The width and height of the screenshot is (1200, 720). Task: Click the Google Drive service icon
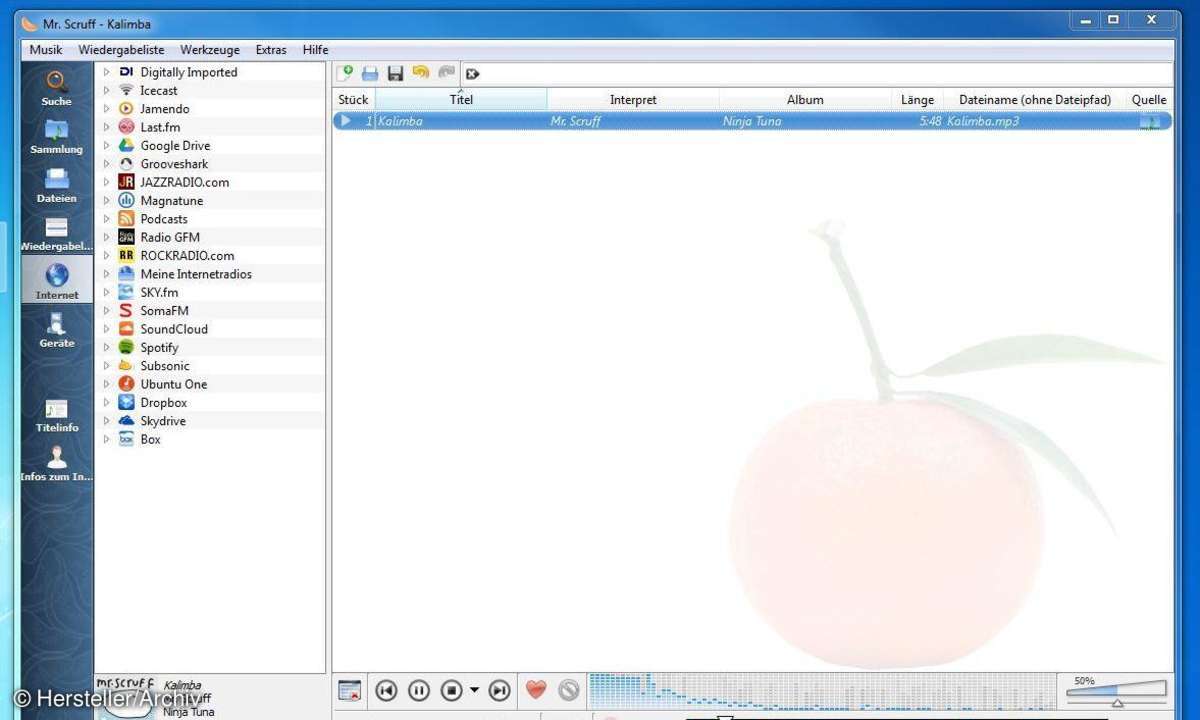[126, 145]
